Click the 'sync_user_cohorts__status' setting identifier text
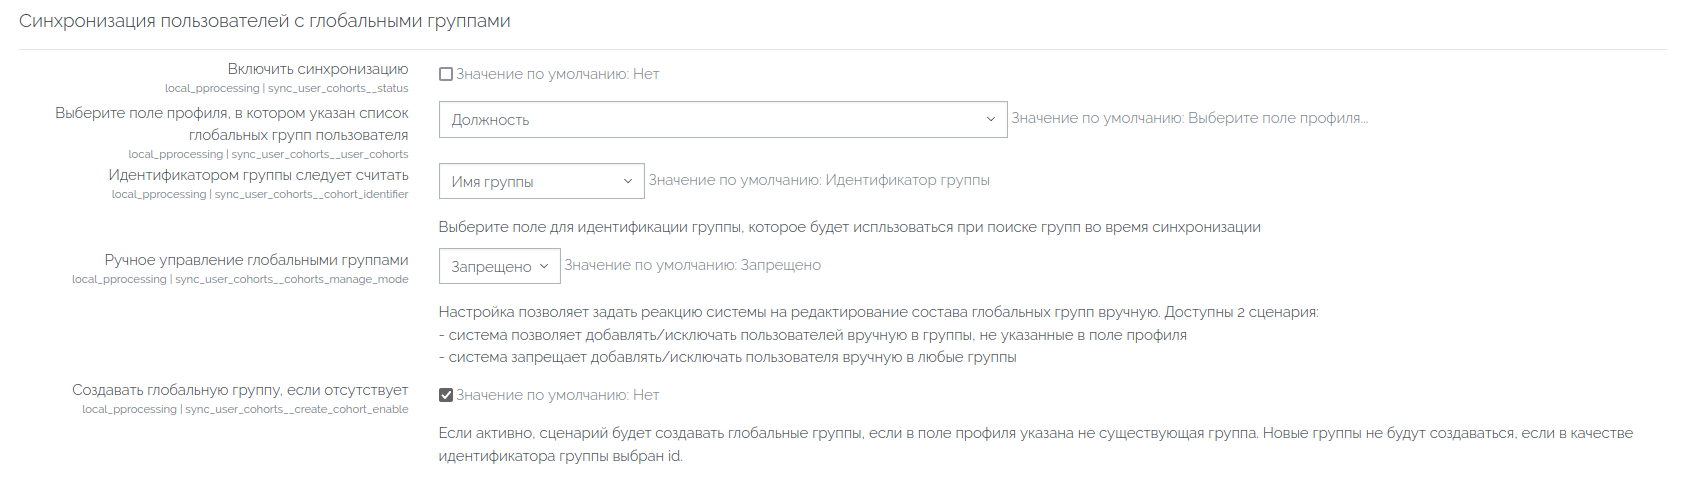1697x490 pixels. [x=338, y=88]
